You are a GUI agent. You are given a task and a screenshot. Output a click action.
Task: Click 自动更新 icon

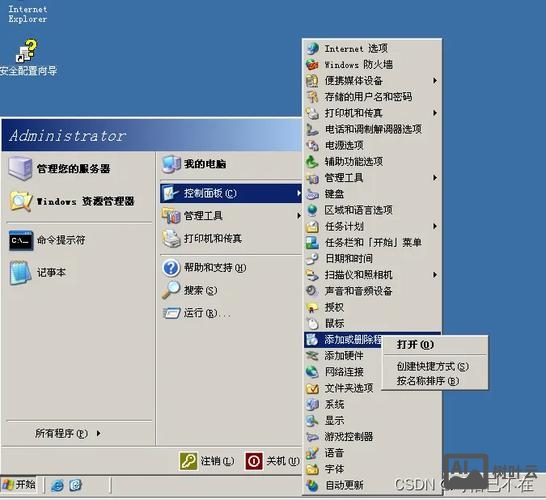coord(312,485)
